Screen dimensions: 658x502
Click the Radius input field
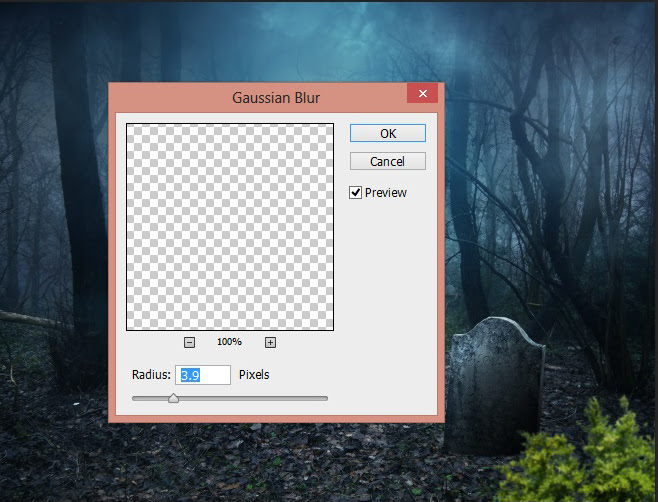tap(203, 375)
